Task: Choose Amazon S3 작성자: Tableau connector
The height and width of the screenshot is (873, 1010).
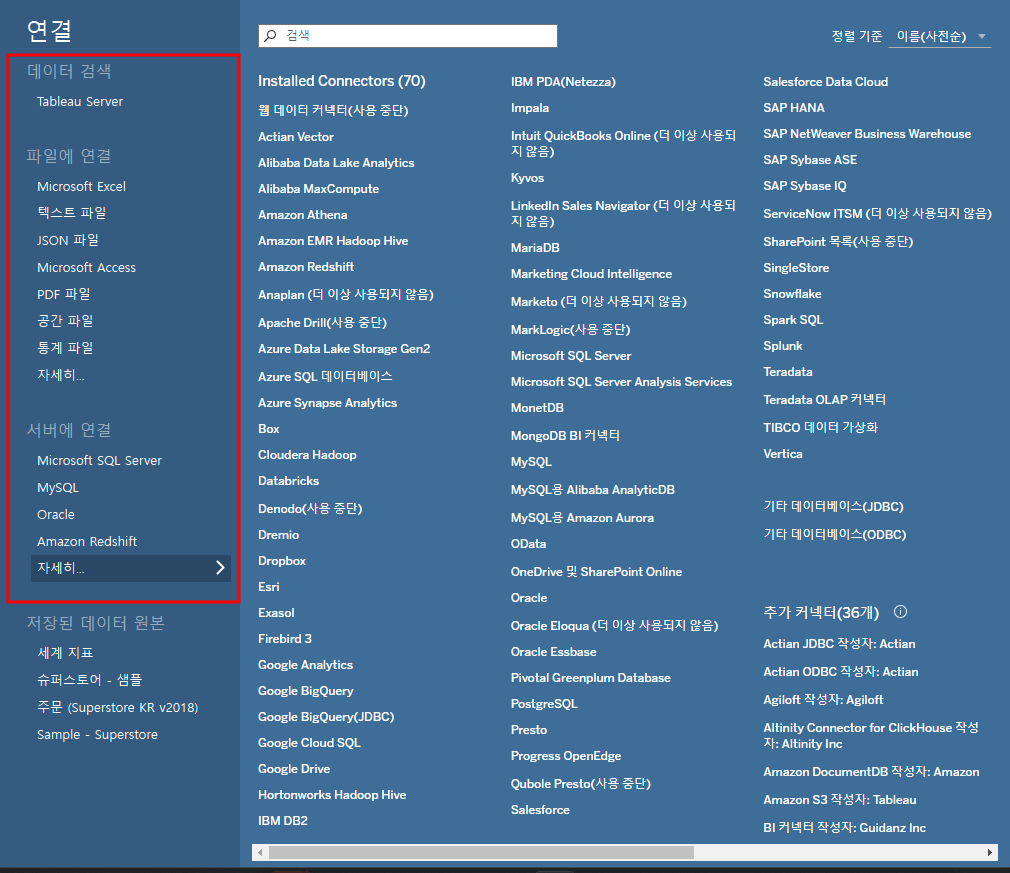Action: coord(839,800)
